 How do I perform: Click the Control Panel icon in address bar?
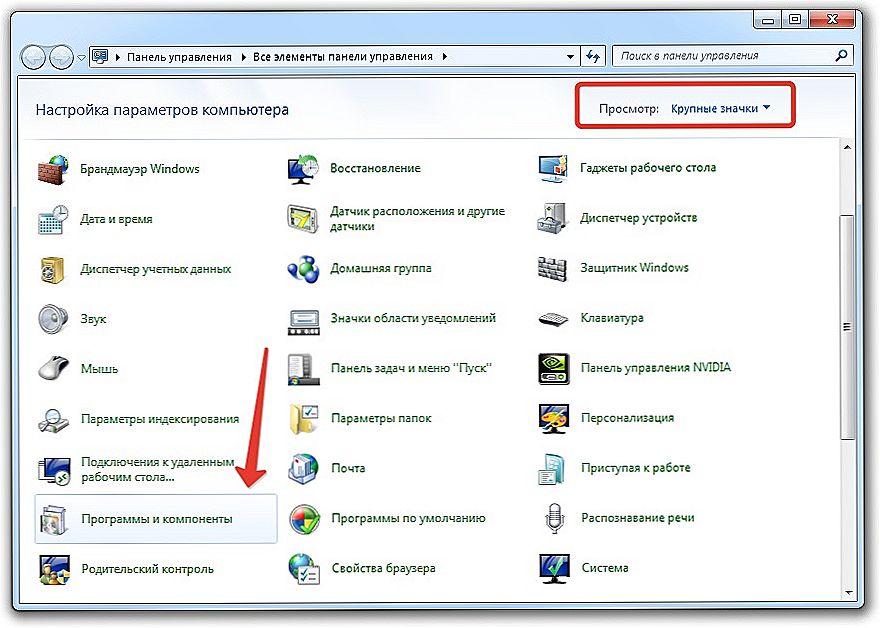tap(100, 57)
